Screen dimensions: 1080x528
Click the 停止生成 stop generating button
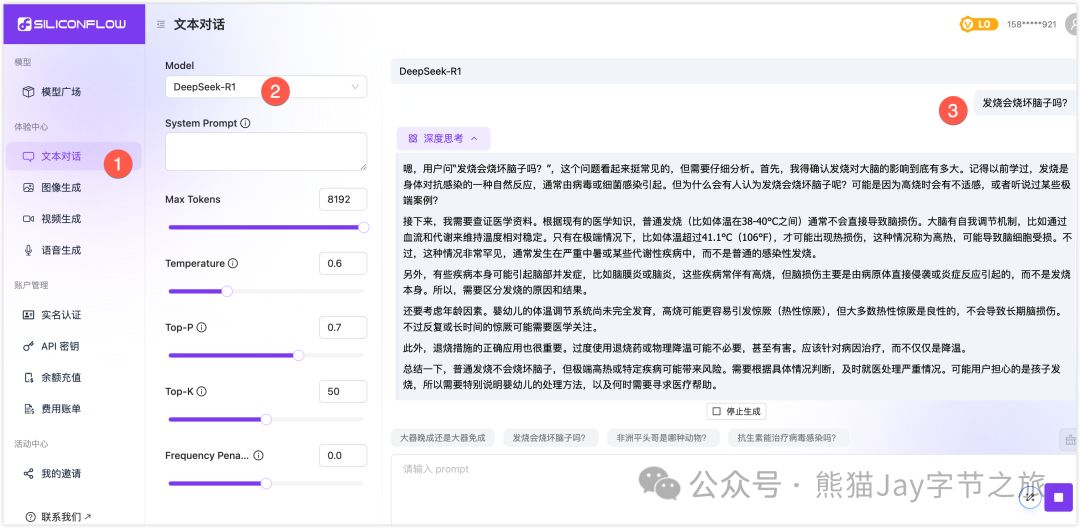click(x=736, y=411)
